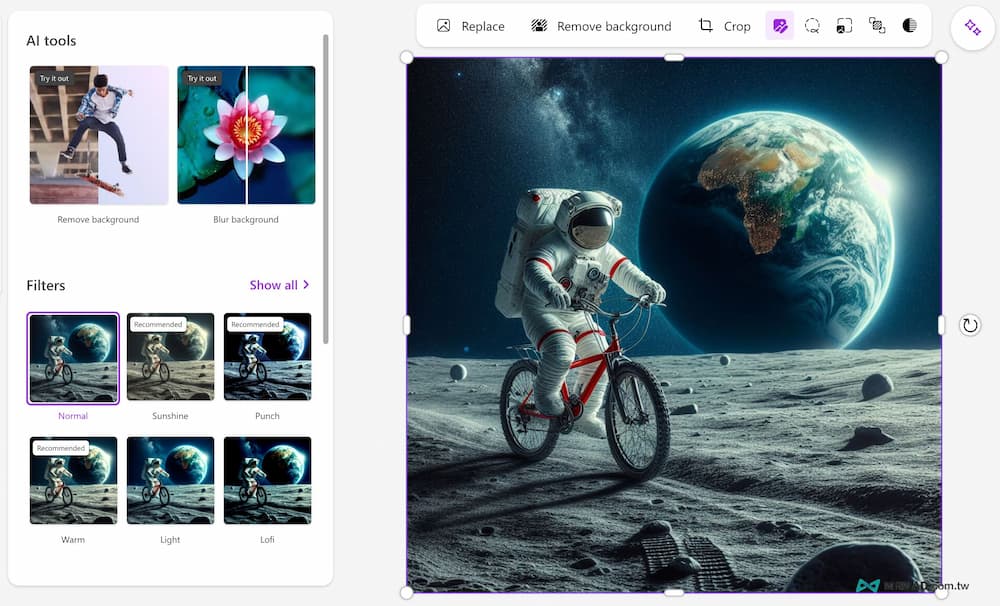Choose the Light filter
1000x606 pixels.
coord(170,481)
